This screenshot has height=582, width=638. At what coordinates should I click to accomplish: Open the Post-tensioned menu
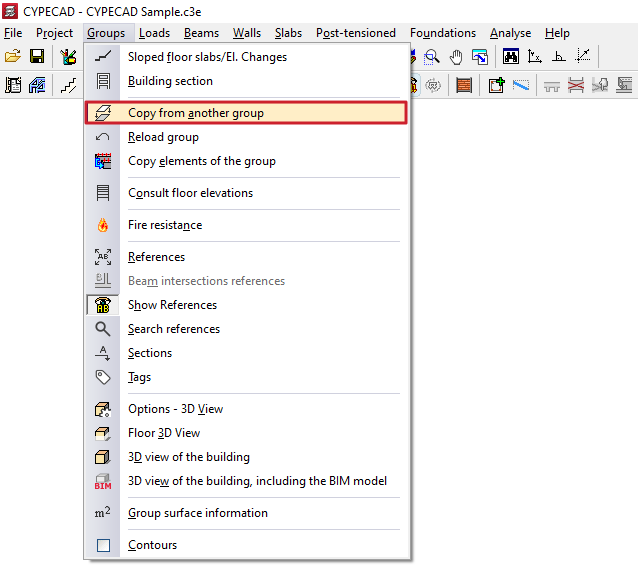point(356,33)
